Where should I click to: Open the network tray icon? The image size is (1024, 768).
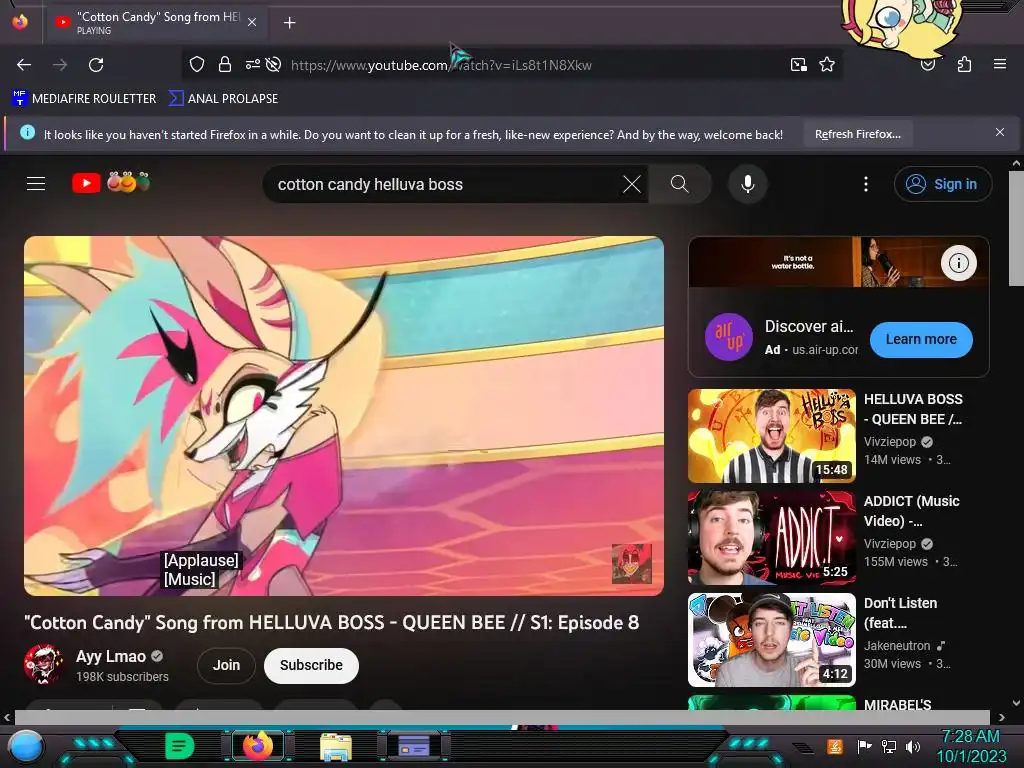(x=888, y=746)
